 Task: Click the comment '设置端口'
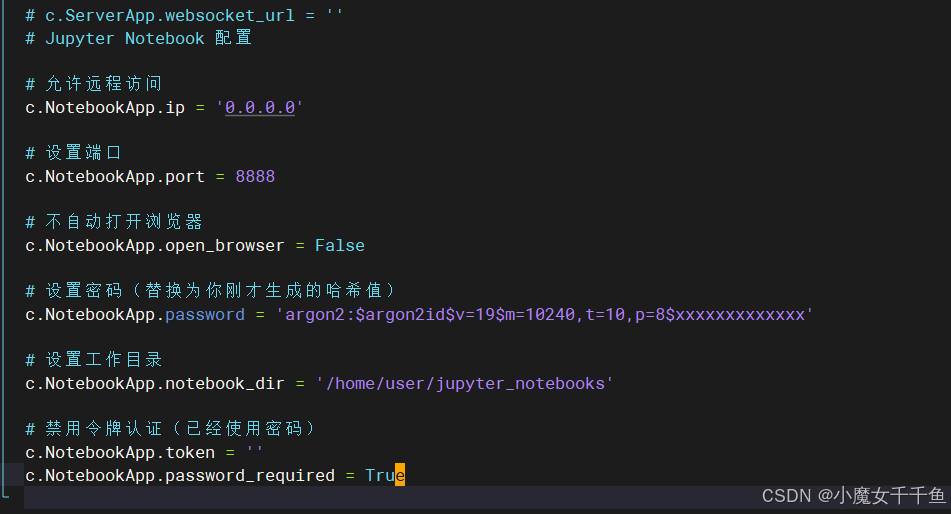tap(73, 152)
